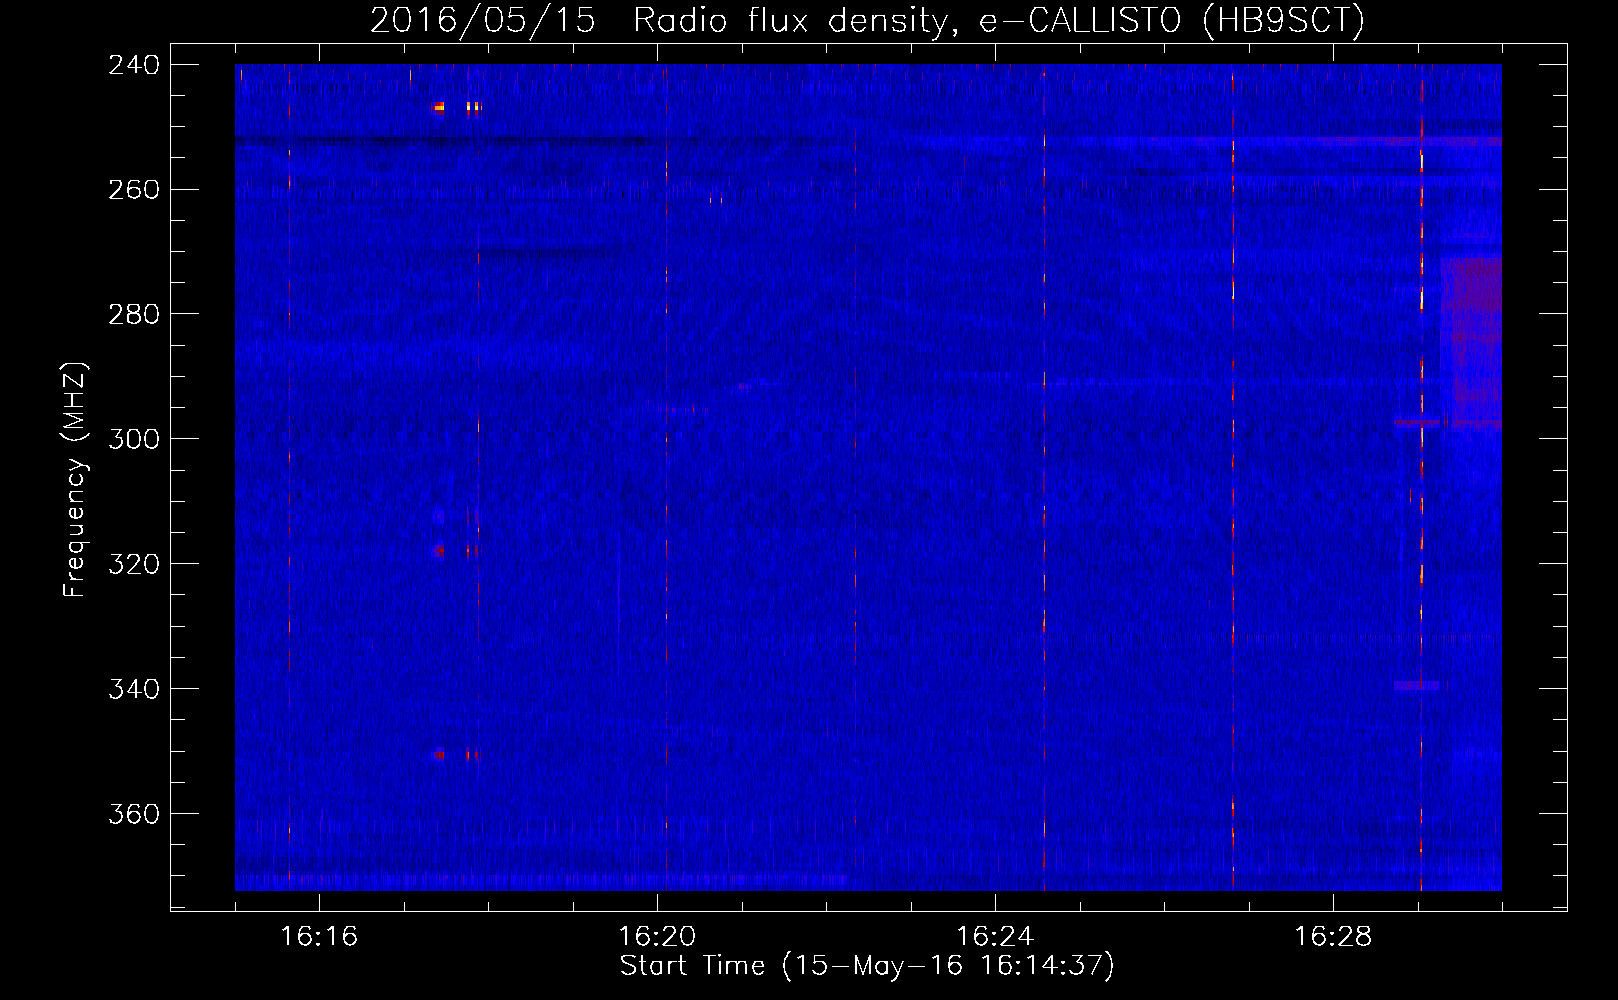Click the 280 frequency tick label
The image size is (1618, 1000).
point(134,315)
